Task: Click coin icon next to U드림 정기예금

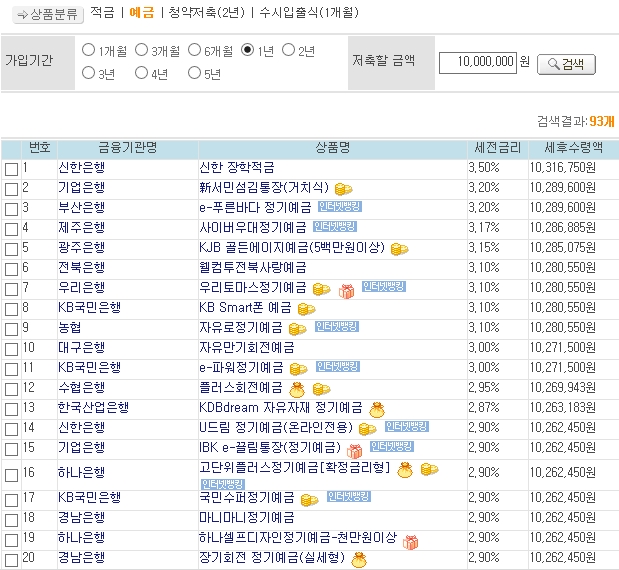Action: pyautogui.click(x=367, y=429)
